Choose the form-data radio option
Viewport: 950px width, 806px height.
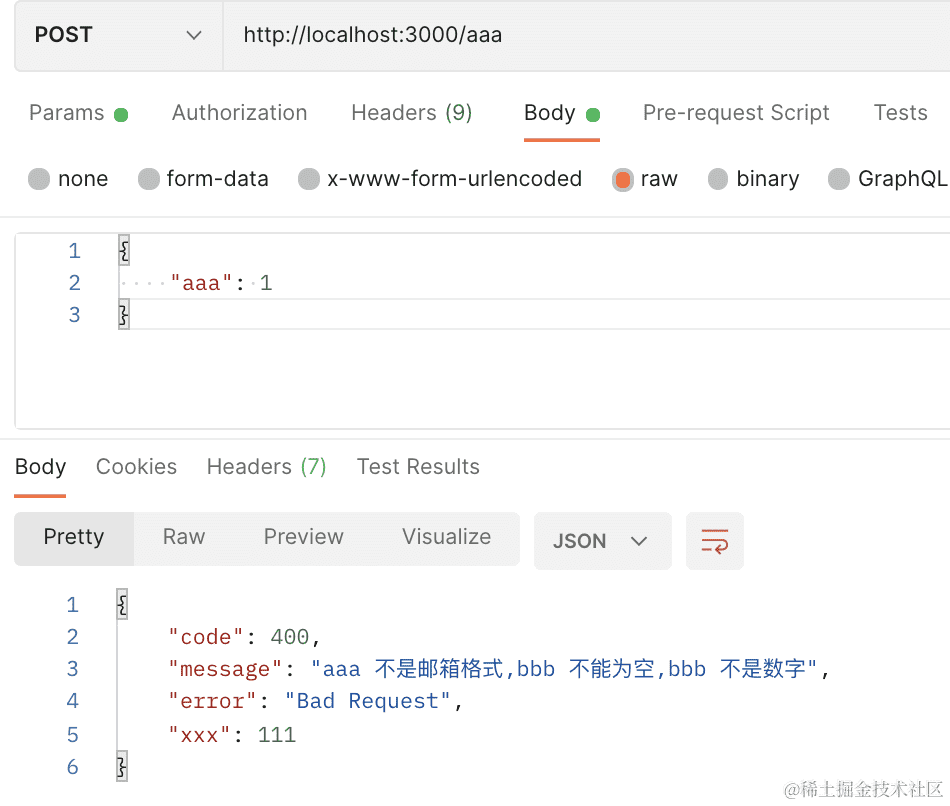pyautogui.click(x=149, y=180)
